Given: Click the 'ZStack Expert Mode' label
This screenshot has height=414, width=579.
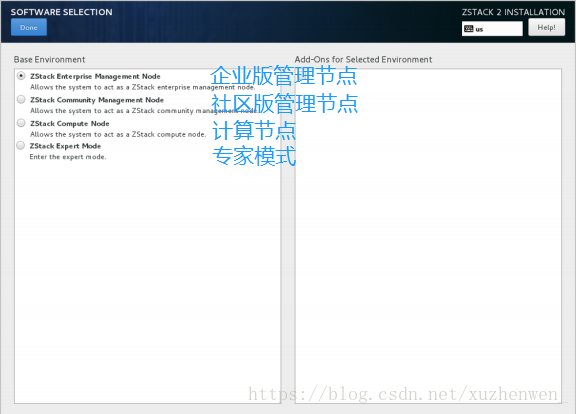Looking at the screenshot, I should [x=65, y=146].
